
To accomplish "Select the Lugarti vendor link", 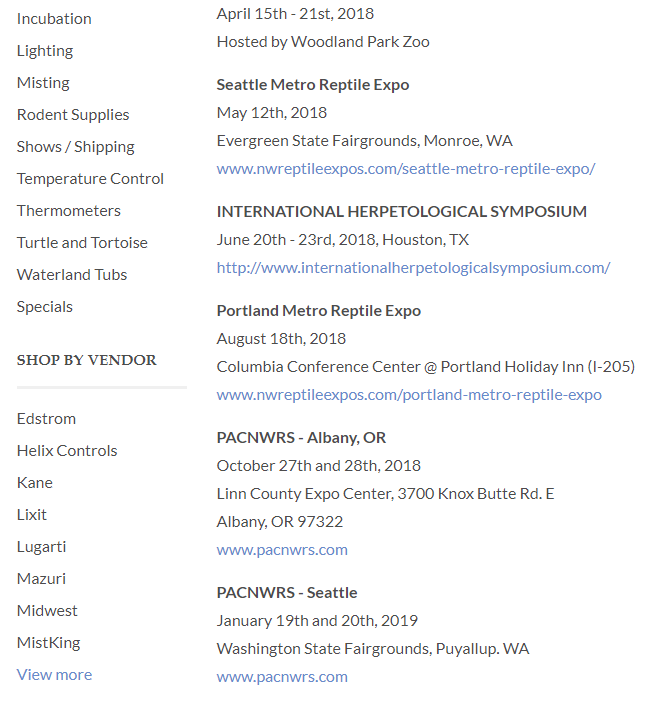I will pyautogui.click(x=42, y=547).
